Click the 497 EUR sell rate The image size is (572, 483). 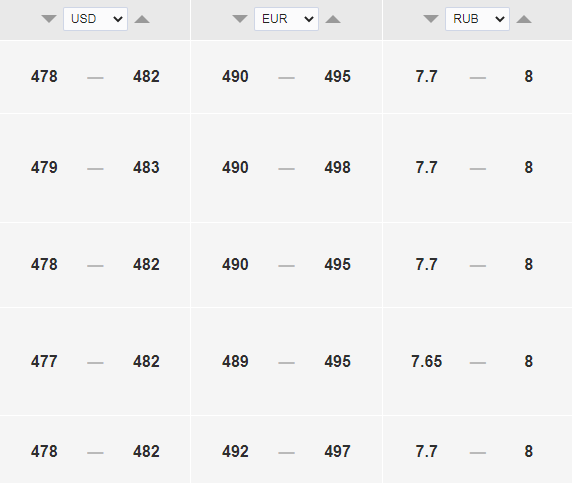click(x=337, y=452)
